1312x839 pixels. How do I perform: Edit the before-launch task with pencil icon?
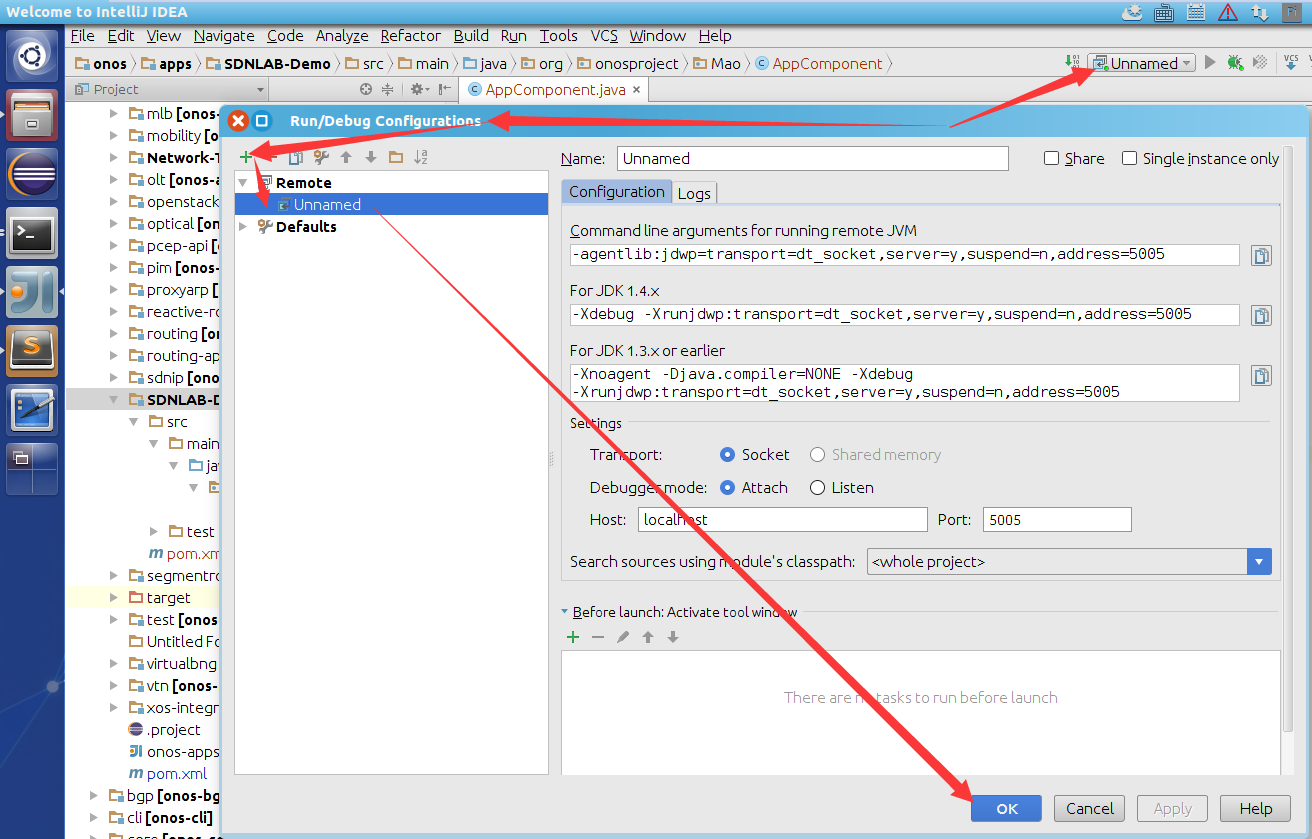pos(623,637)
